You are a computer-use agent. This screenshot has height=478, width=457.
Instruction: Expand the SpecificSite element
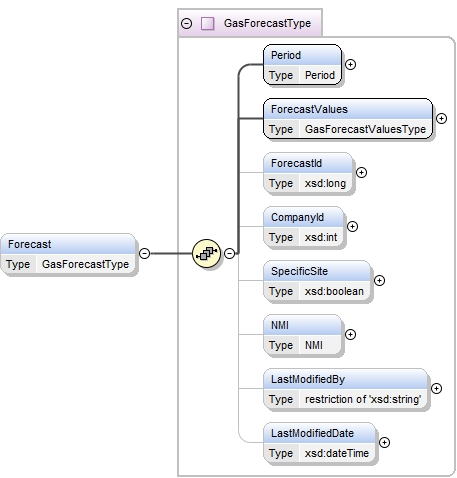pyautogui.click(x=379, y=280)
